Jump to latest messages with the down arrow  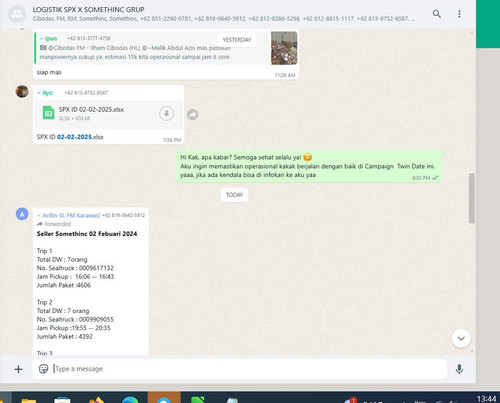(461, 338)
